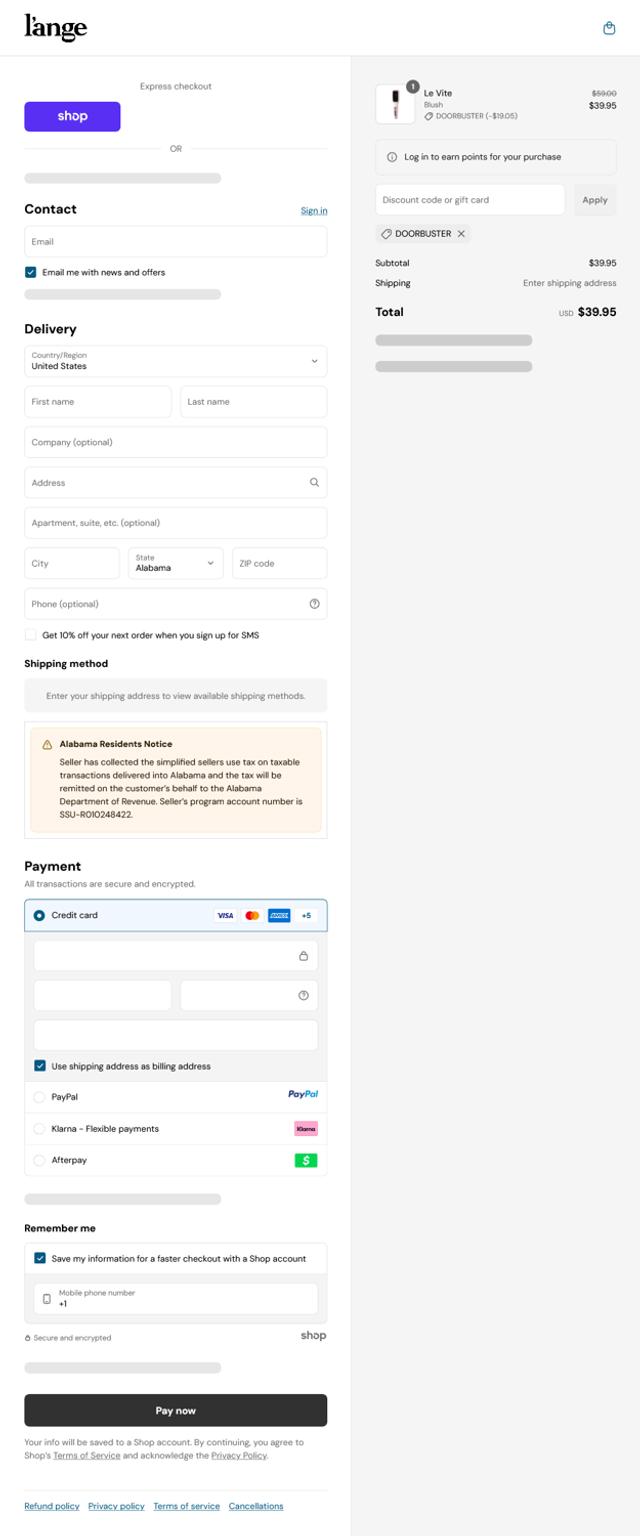
Task: Click the info icon beside Log in message
Action: [x=392, y=157]
